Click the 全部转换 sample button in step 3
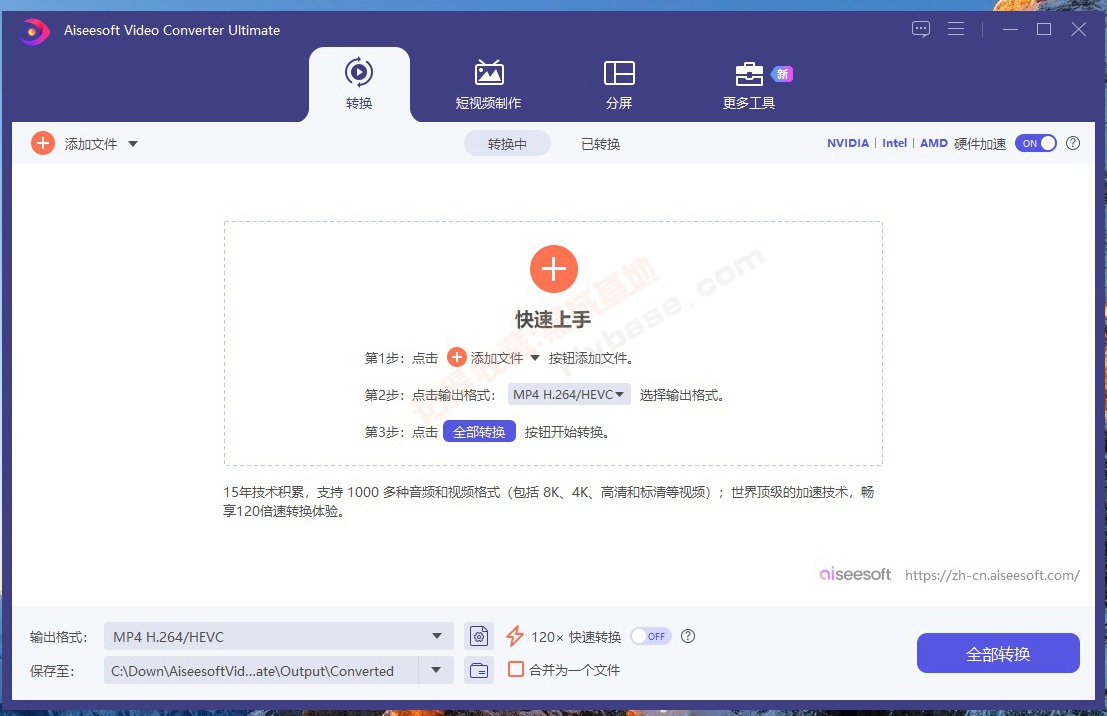 [x=479, y=432]
